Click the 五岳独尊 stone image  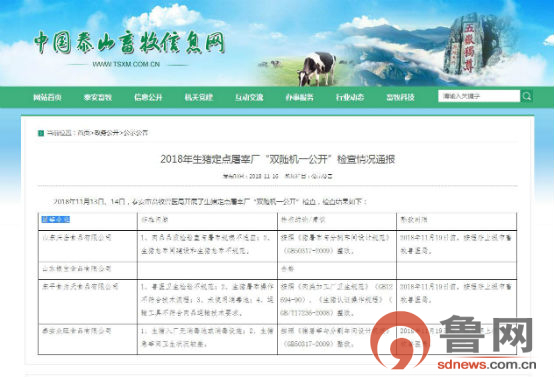click(468, 45)
